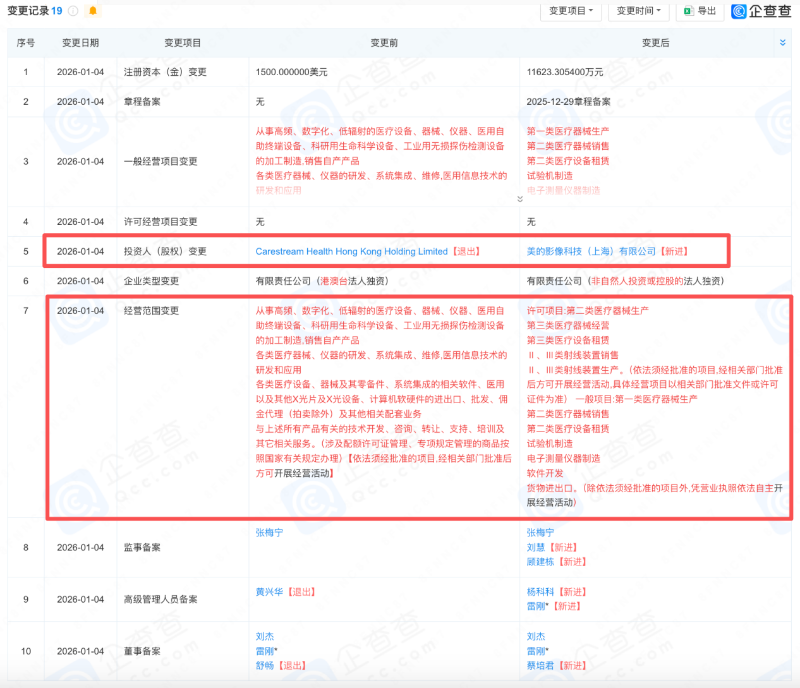The image size is (800, 688).
Task: Click the 企查查 logo
Action: tap(762, 11)
